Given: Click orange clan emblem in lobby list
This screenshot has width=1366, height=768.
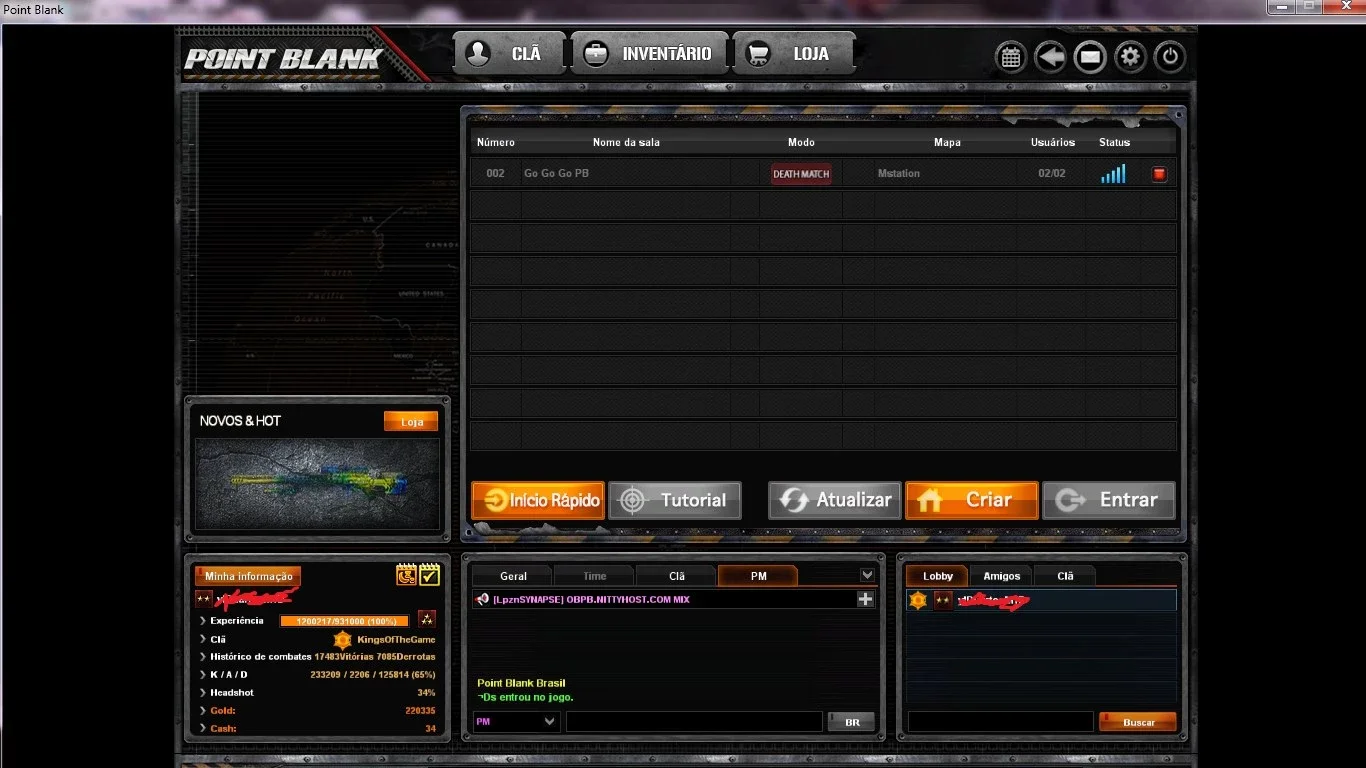Looking at the screenshot, I should (918, 600).
